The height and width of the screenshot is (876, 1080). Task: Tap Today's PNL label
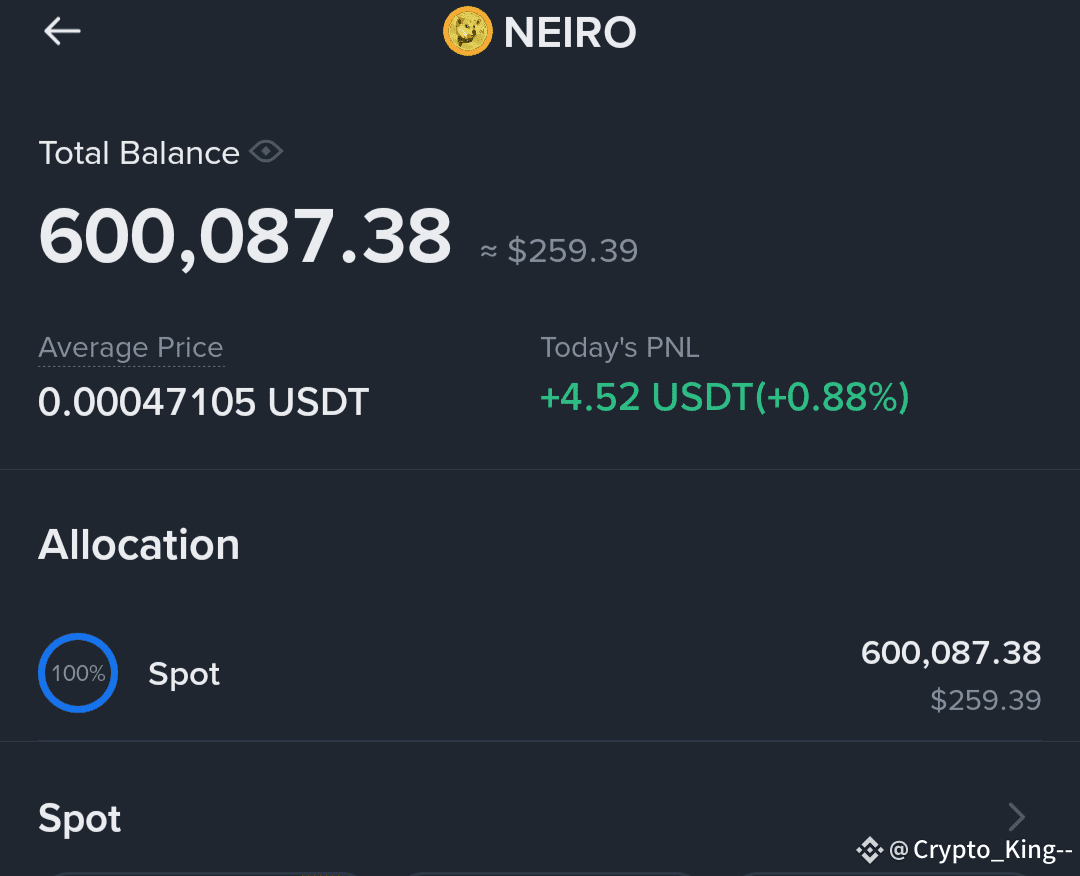[620, 348]
